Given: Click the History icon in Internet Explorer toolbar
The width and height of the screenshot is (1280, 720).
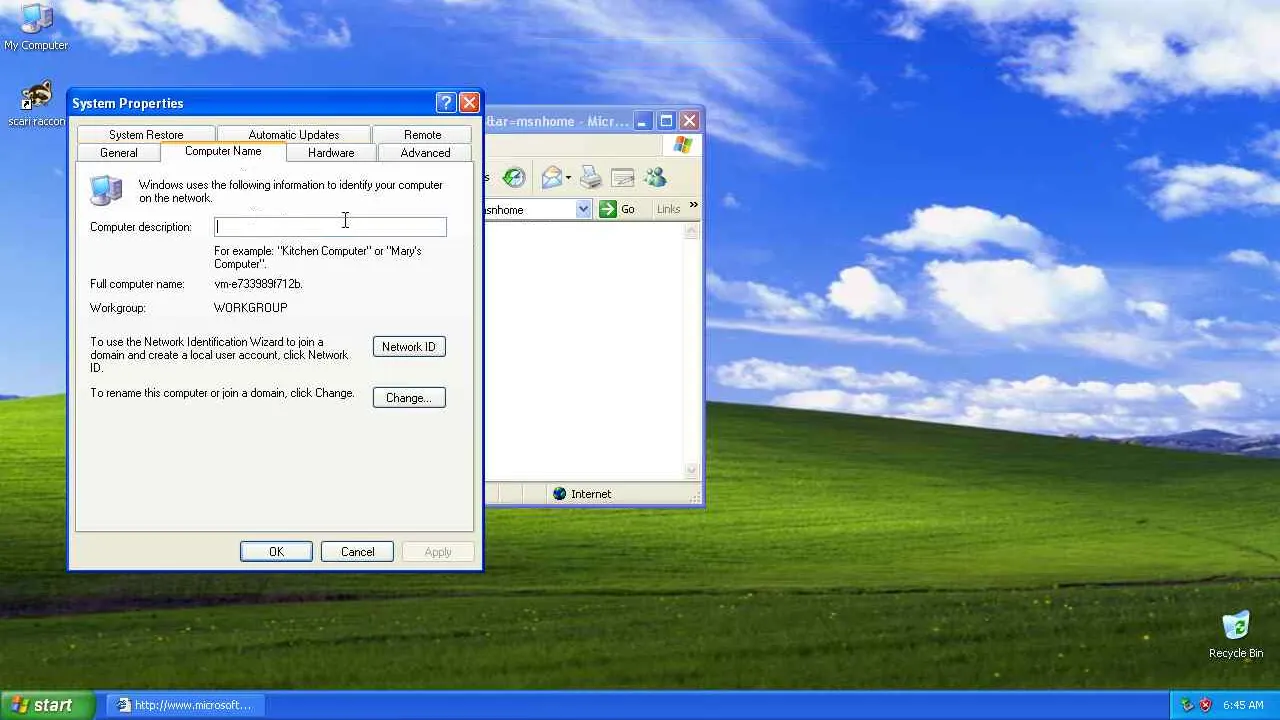Looking at the screenshot, I should click(x=514, y=178).
